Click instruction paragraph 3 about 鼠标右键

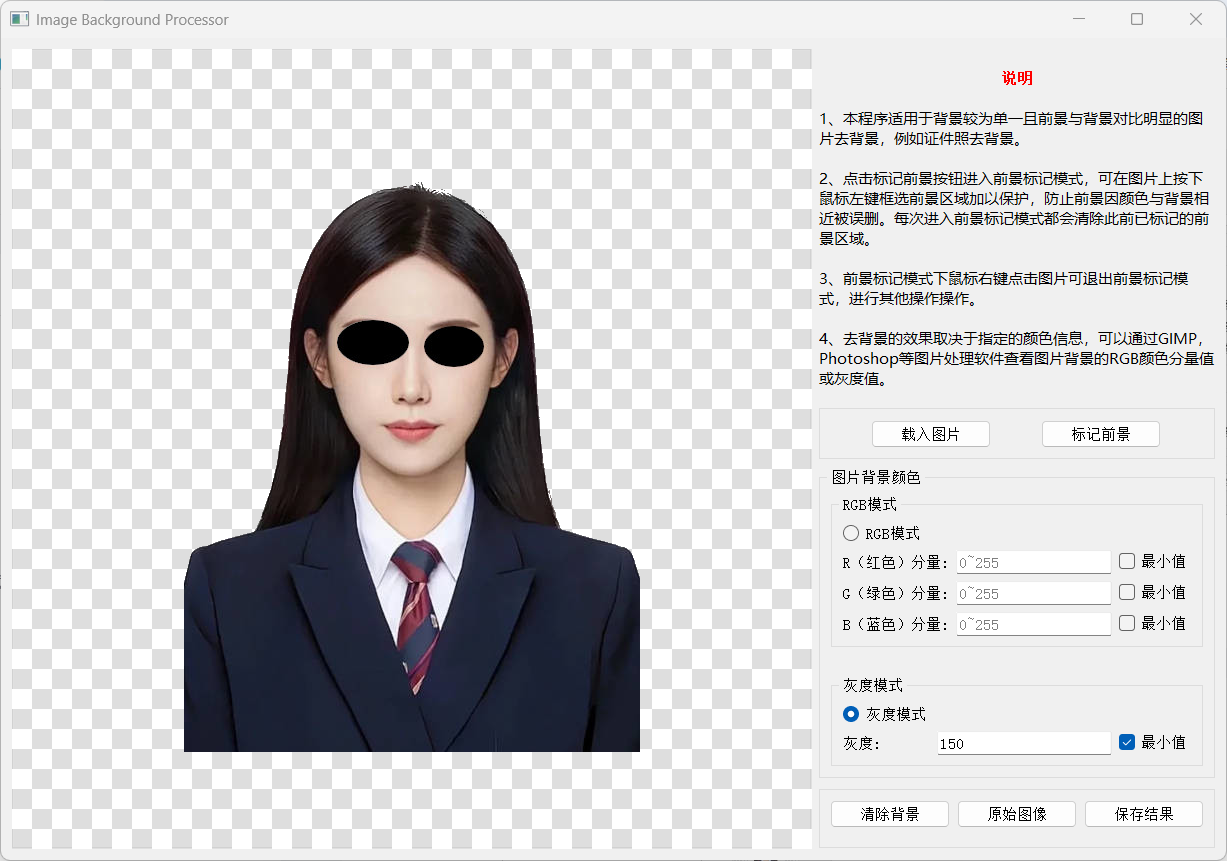point(1004,289)
